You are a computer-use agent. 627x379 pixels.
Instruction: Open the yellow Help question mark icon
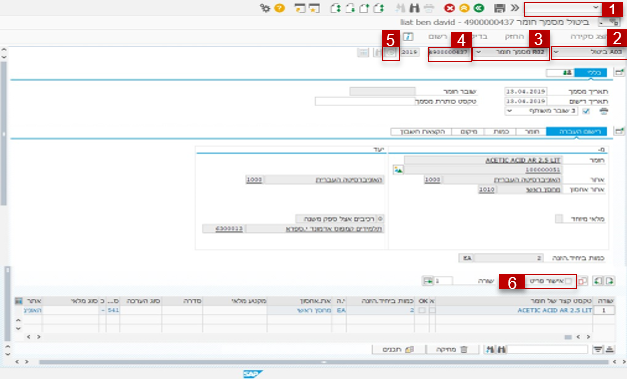tap(280, 8)
